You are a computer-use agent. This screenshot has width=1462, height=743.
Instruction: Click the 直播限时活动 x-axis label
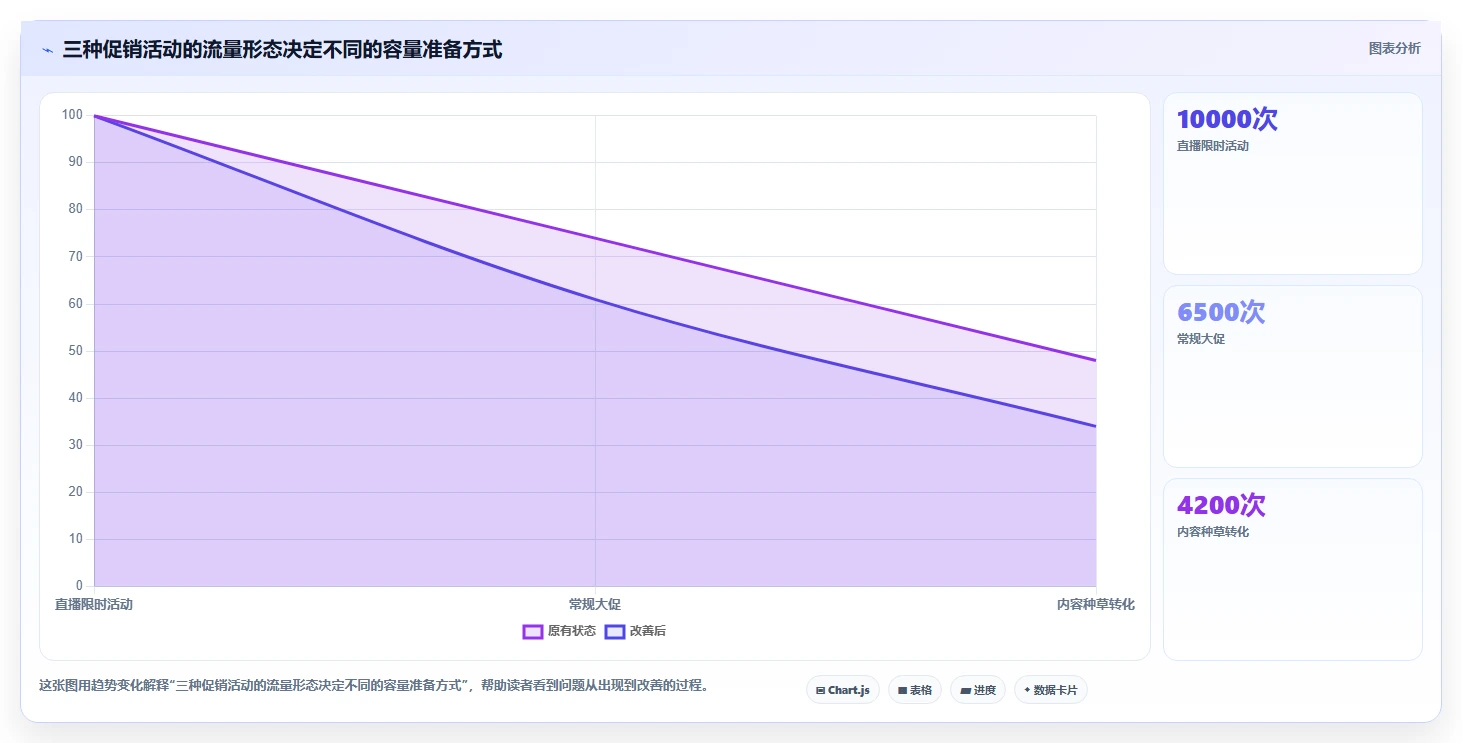pos(94,604)
